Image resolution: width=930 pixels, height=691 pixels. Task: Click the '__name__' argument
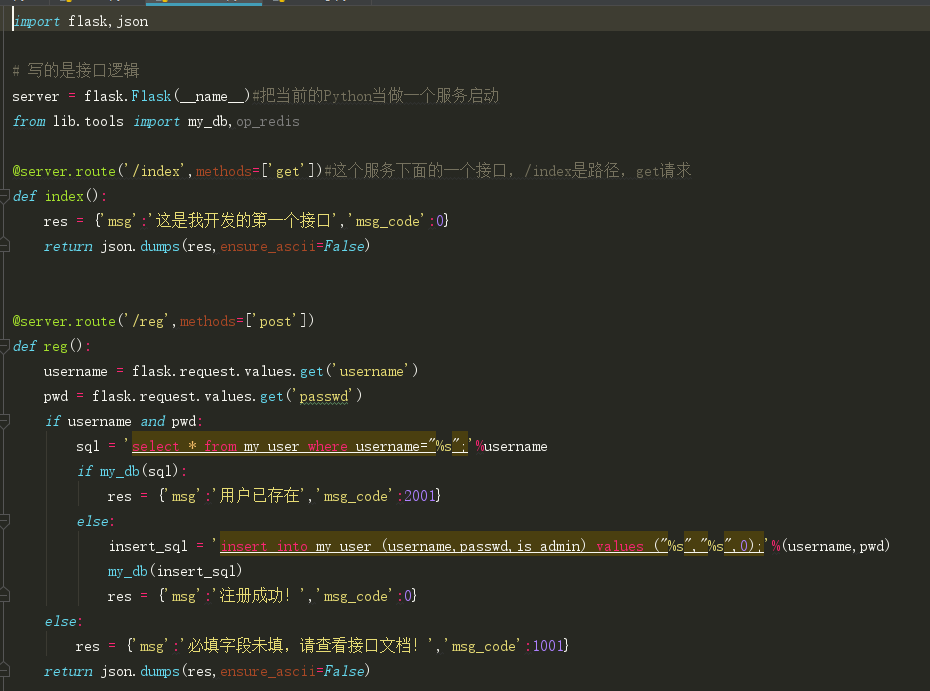pos(211,96)
